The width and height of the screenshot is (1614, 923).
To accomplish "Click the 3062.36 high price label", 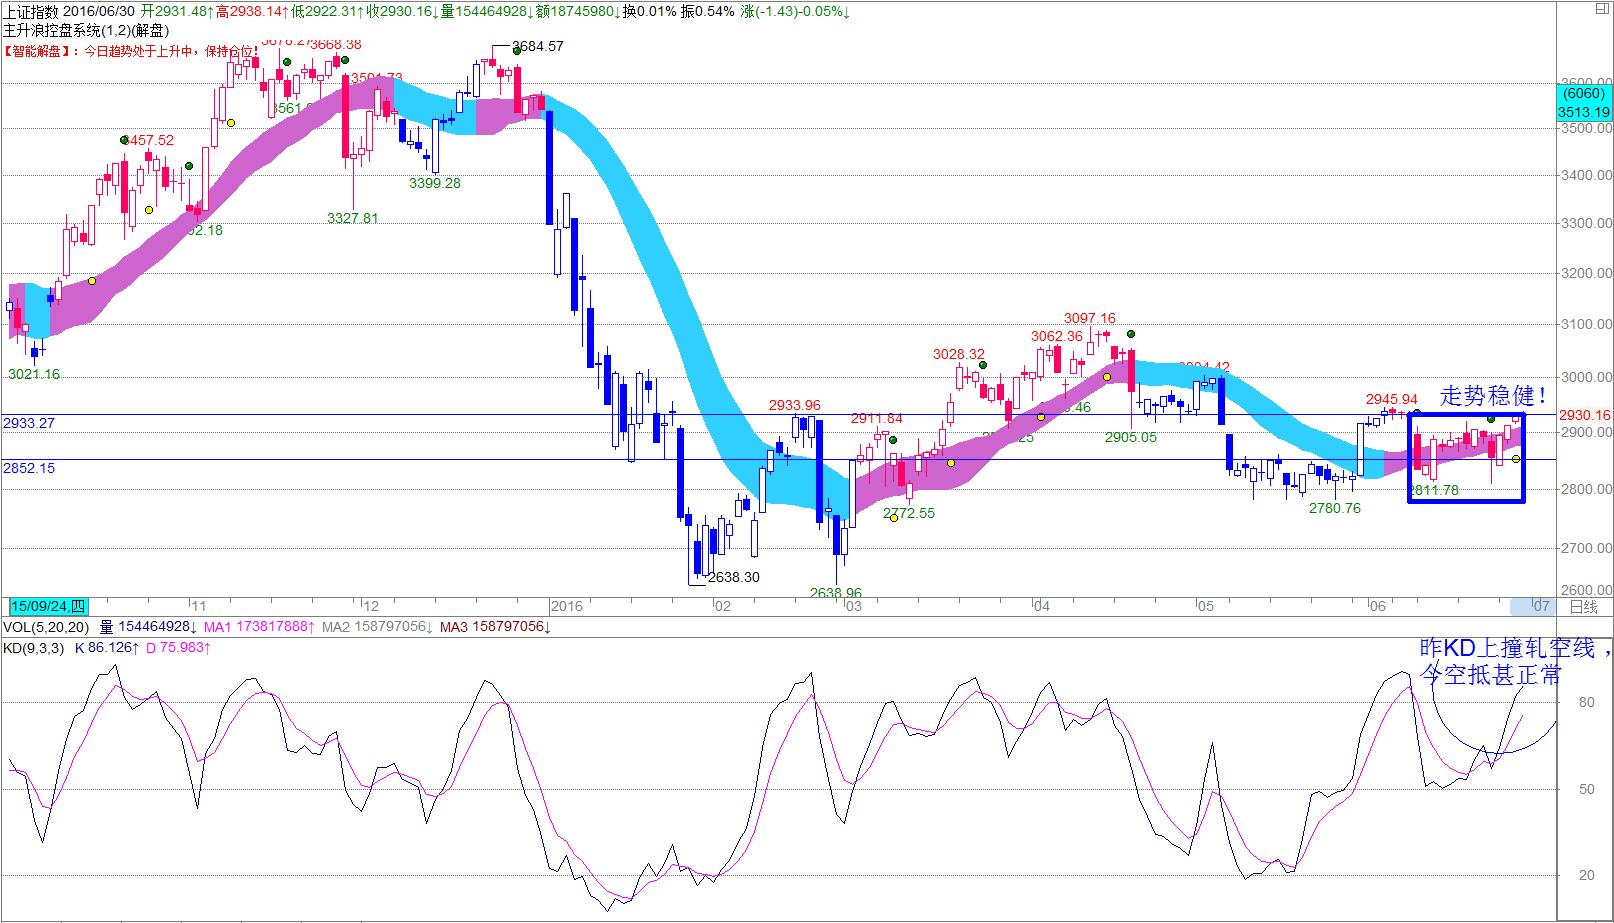I will pos(1057,336).
